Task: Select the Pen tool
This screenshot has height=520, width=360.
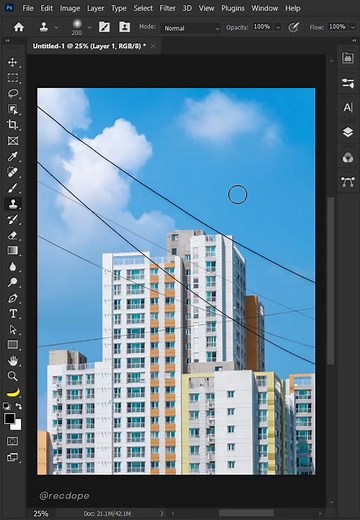Action: click(x=13, y=298)
